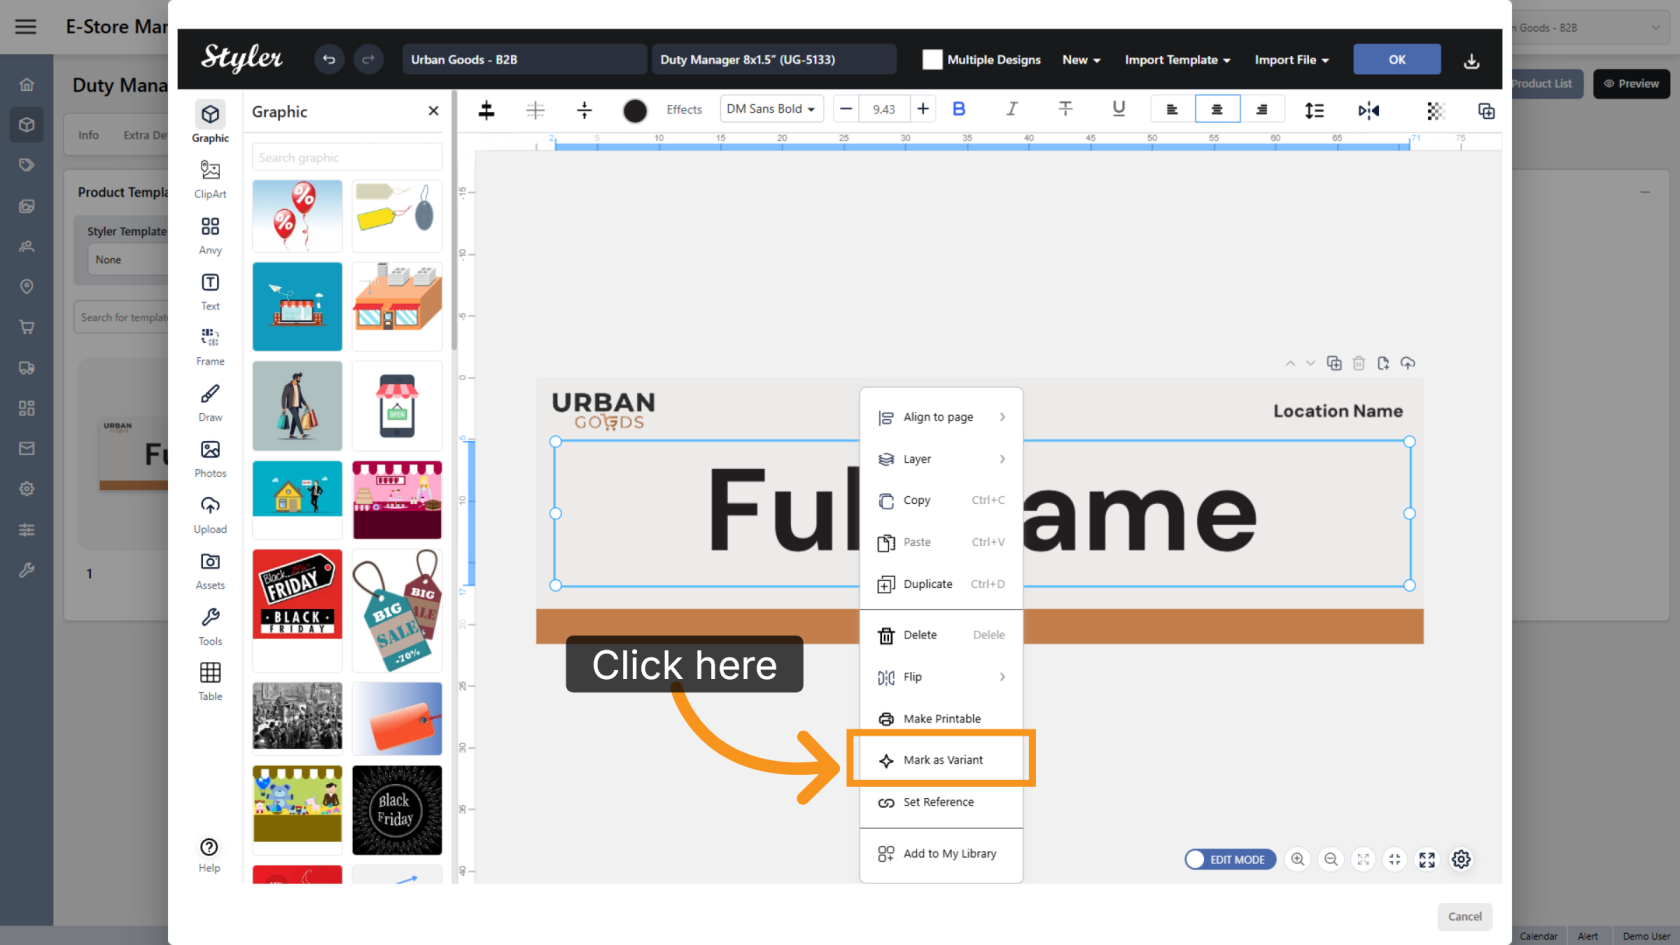
Task: Select Make Printable in the context menu
Action: click(x=941, y=719)
